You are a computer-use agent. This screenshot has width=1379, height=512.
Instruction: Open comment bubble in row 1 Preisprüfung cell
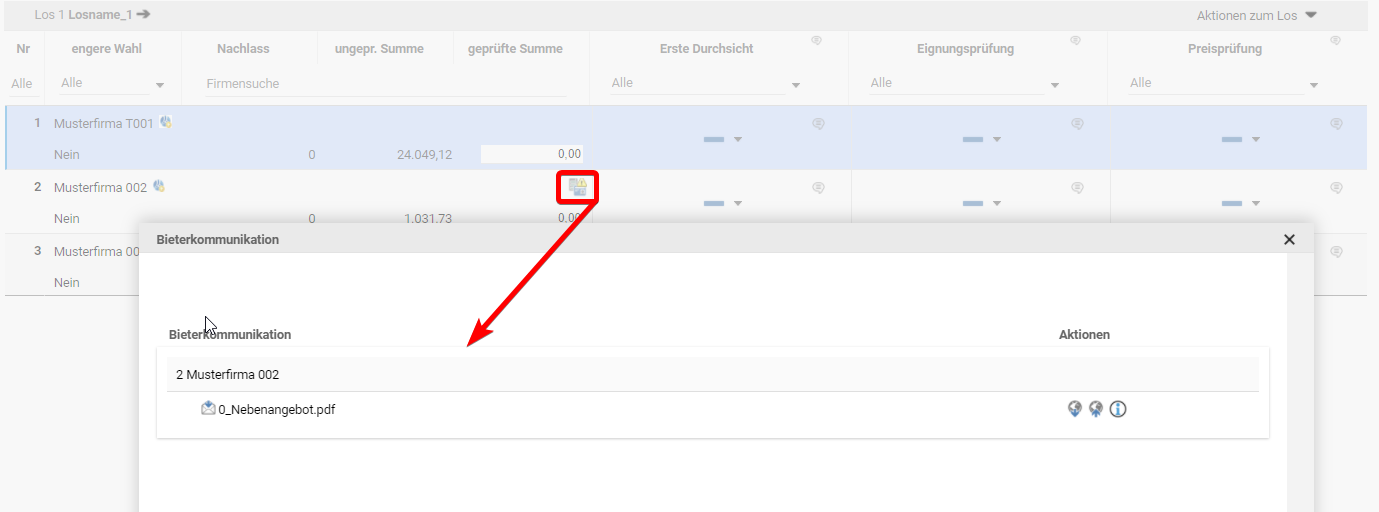1336,124
